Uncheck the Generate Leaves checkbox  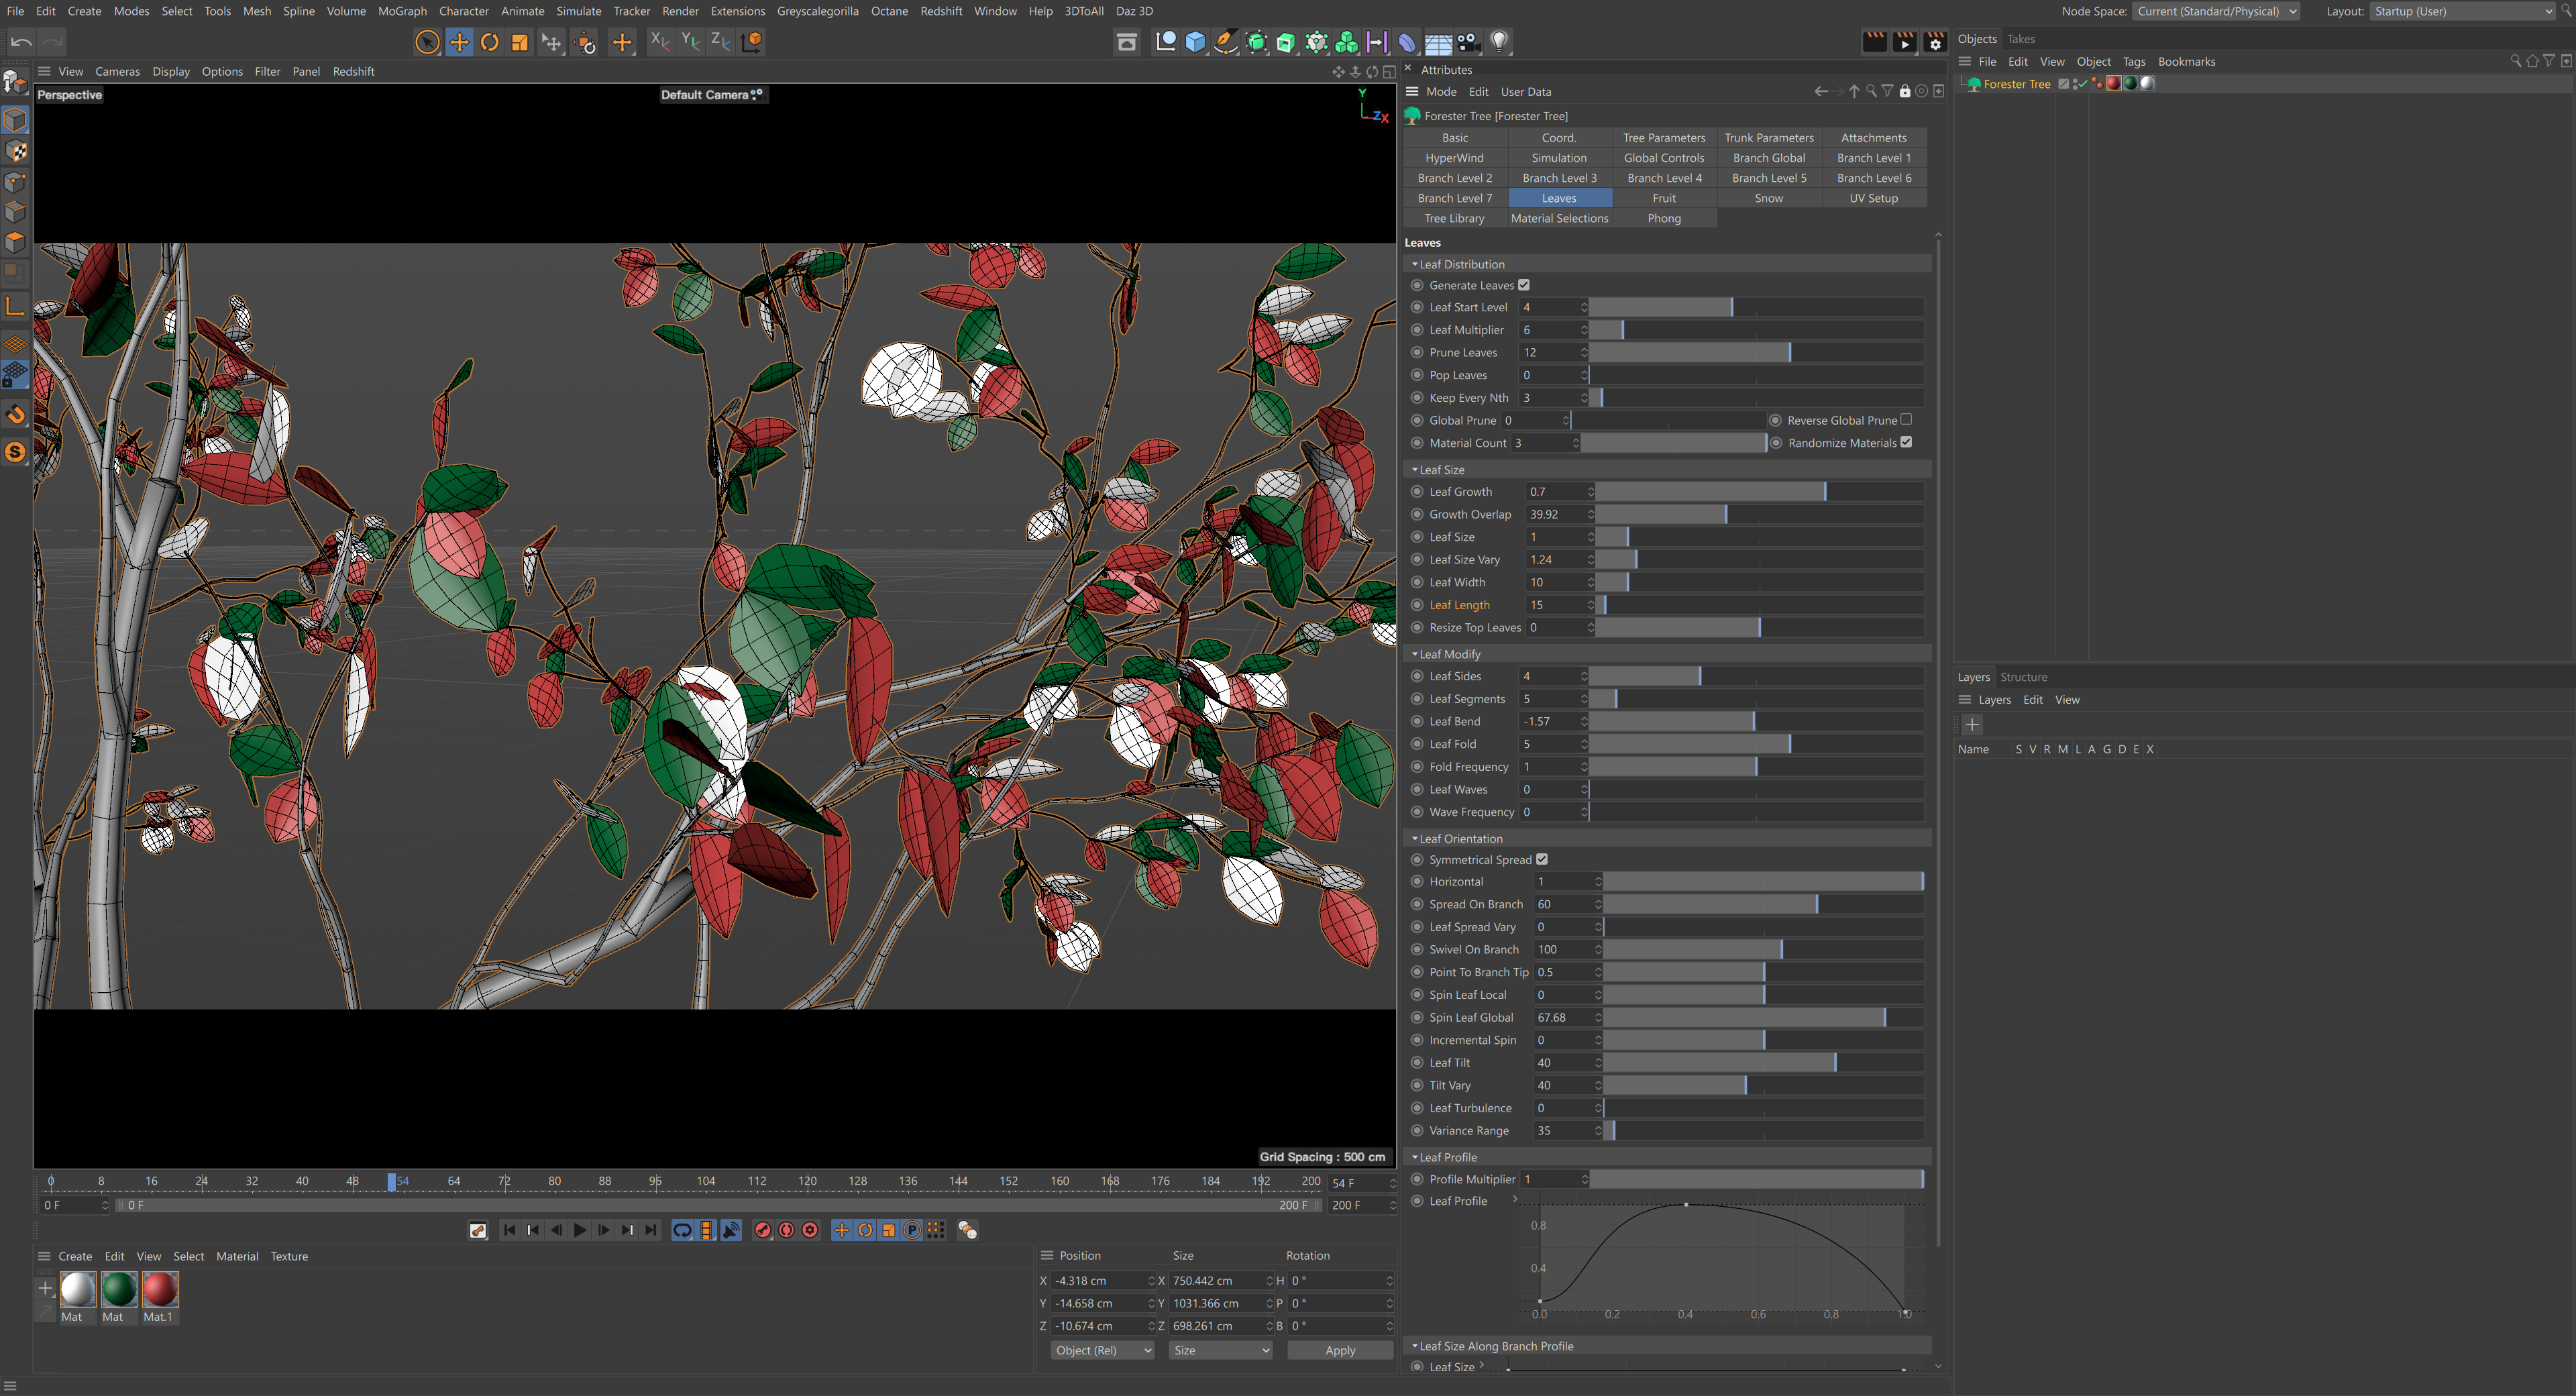tap(1524, 285)
